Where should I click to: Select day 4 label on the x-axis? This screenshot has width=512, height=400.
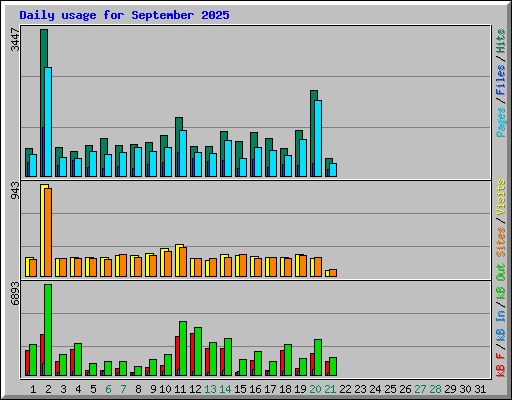tap(78, 389)
